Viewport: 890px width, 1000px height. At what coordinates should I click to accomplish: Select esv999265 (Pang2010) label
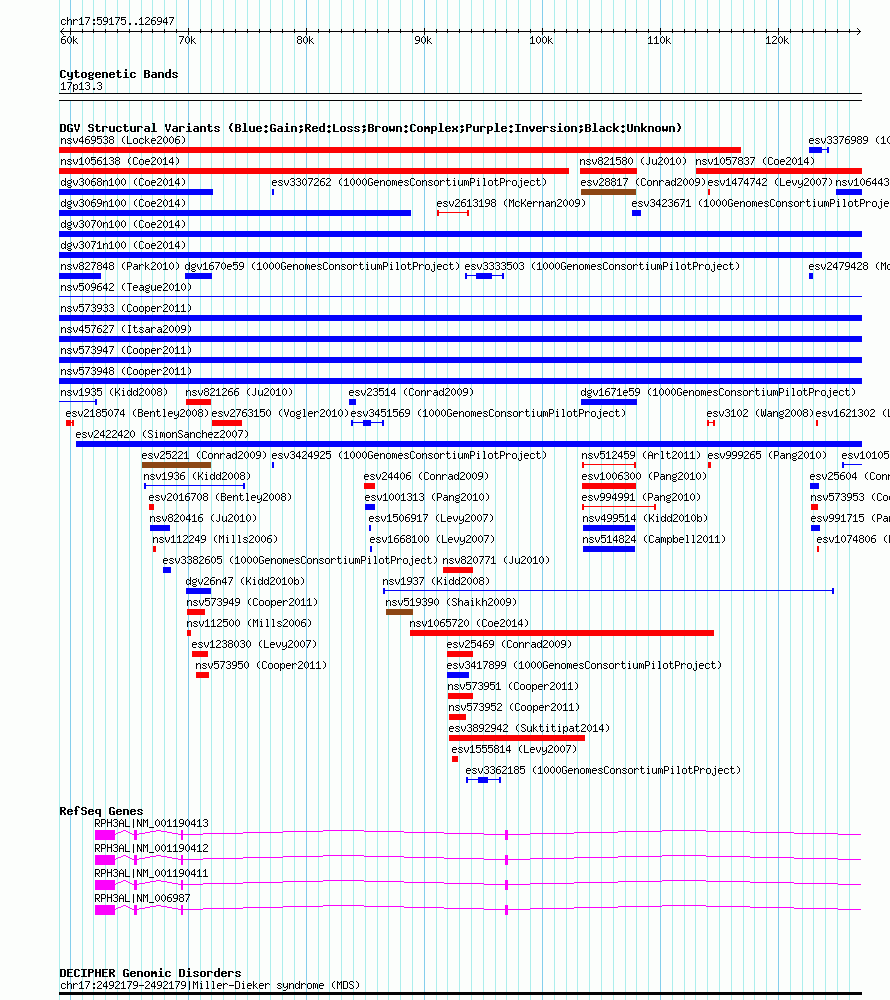[x=767, y=456]
